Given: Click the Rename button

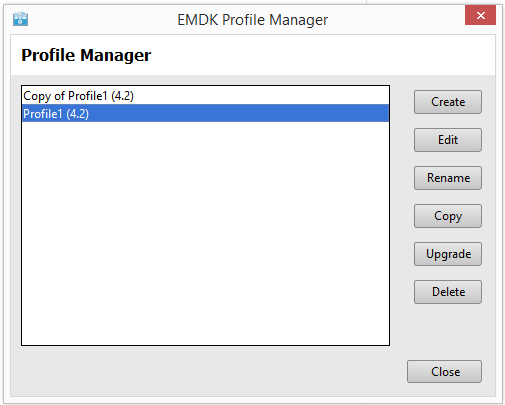Looking at the screenshot, I should coord(448,178).
